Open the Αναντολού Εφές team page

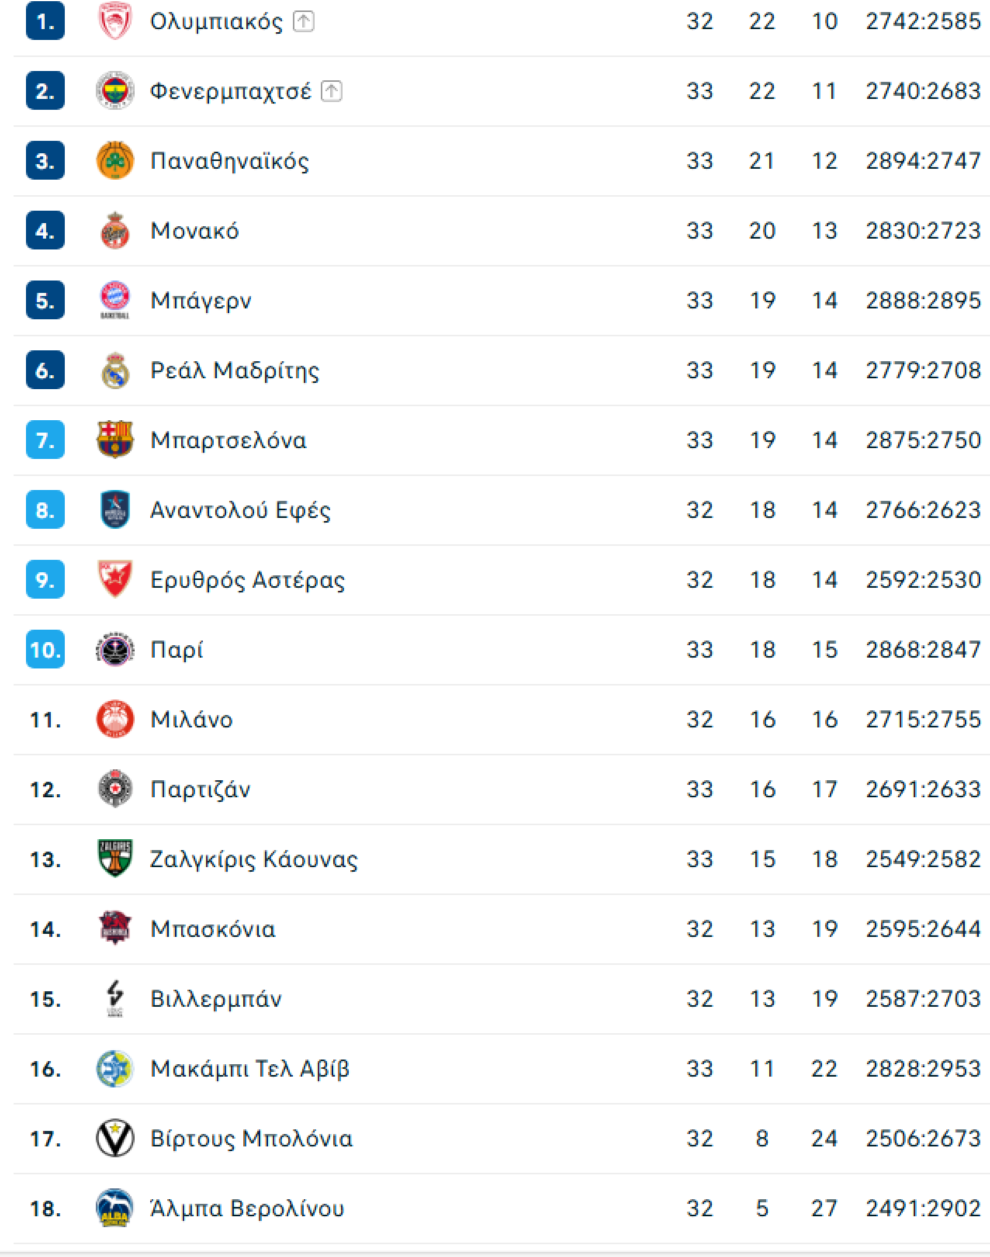coord(240,510)
